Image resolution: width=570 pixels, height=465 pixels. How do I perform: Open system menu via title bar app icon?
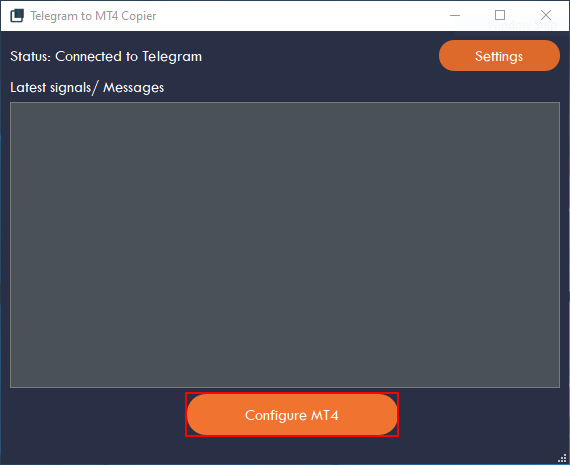17,16
